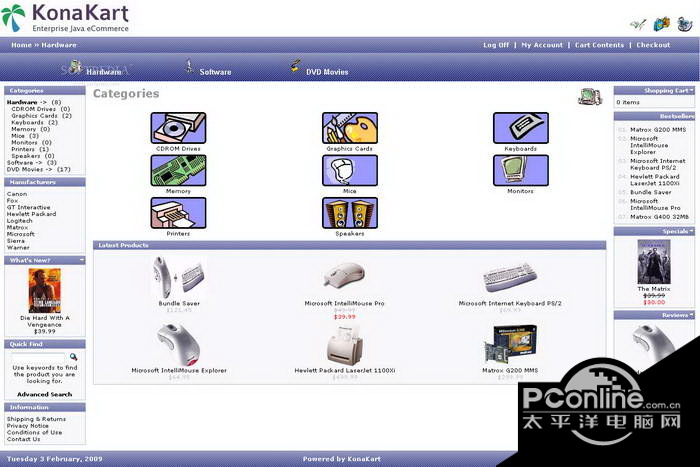The image size is (700, 467).
Task: Select Keyboards in the category sidebar
Action: pos(28,122)
